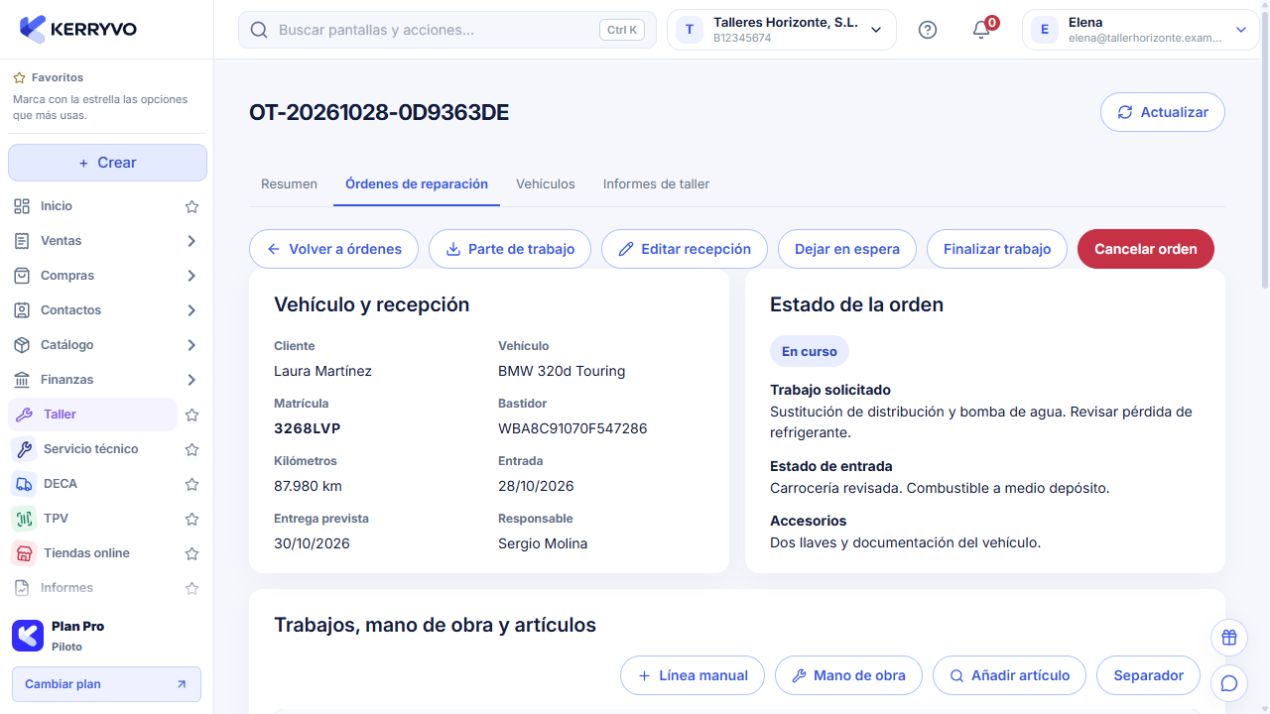Star Inicio as favorite
The image size is (1270, 714).
[192, 207]
